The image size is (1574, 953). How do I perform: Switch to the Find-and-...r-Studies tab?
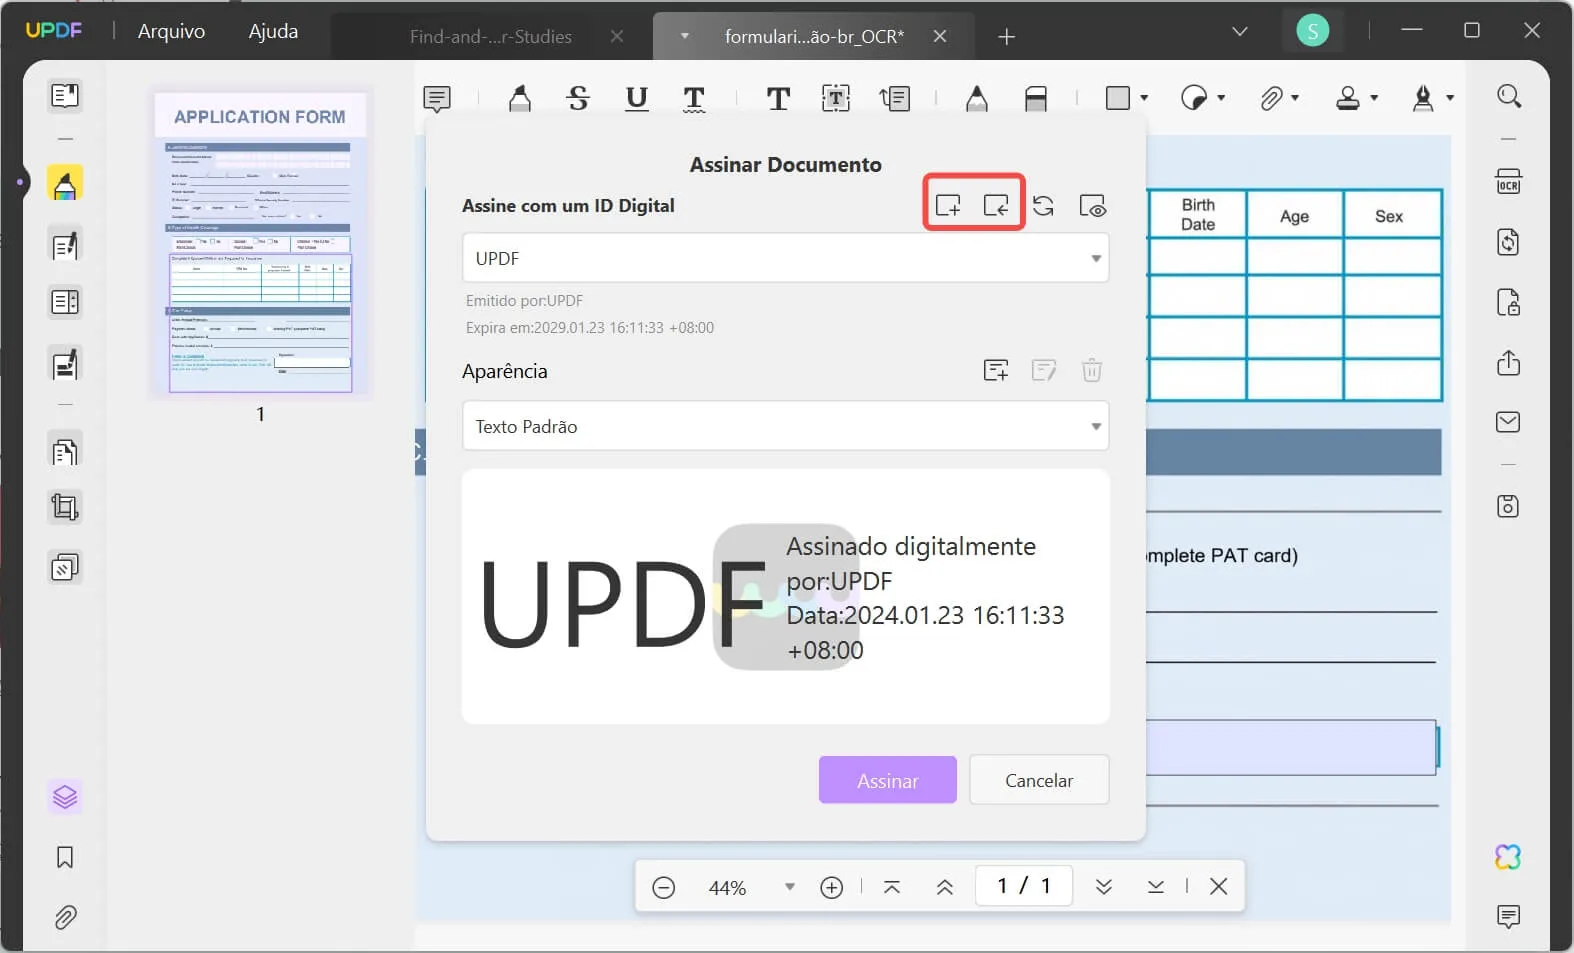click(490, 37)
